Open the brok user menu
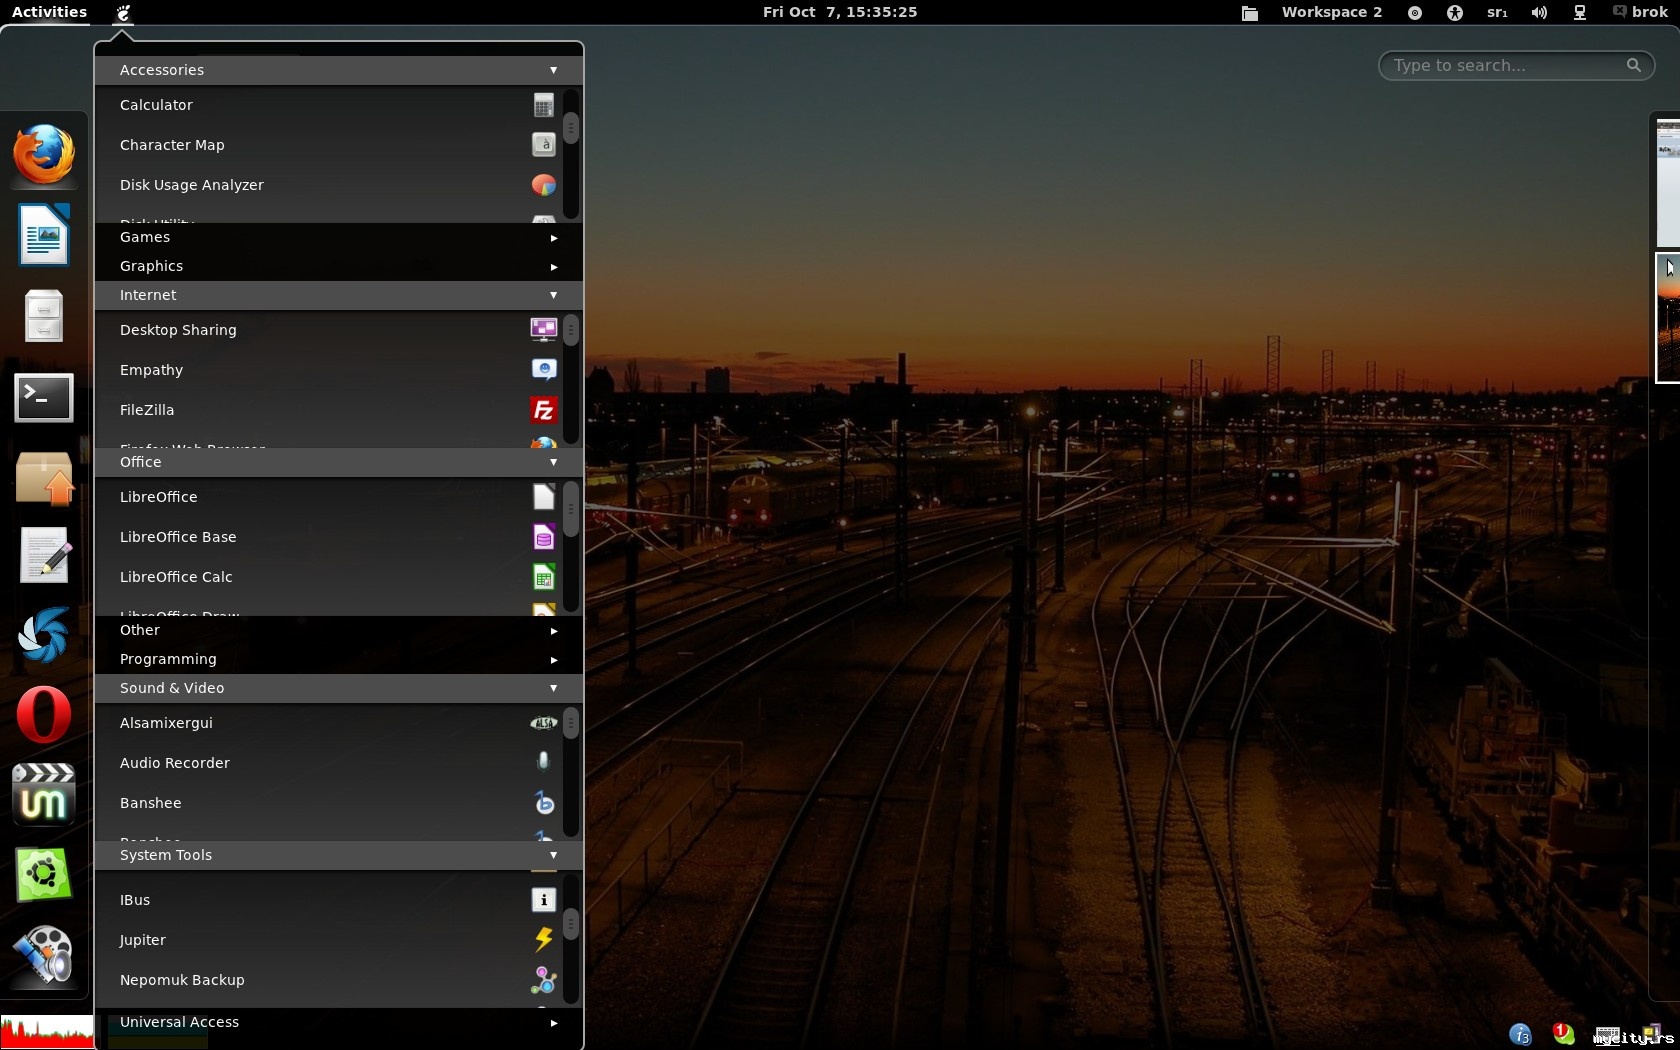 point(1640,12)
